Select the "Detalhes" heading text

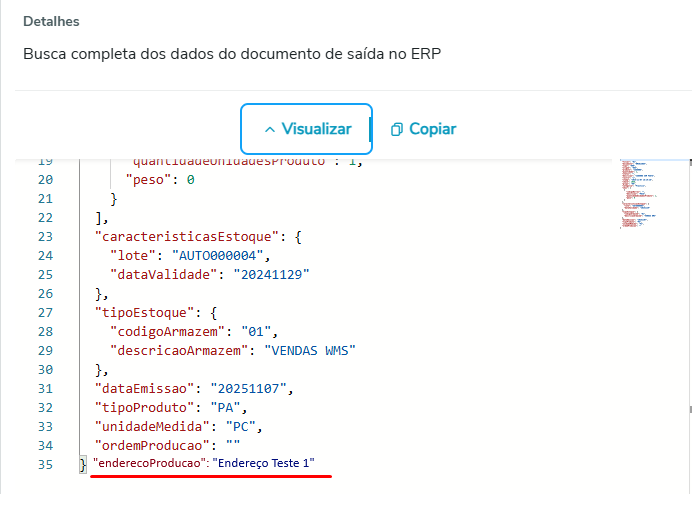click(51, 21)
